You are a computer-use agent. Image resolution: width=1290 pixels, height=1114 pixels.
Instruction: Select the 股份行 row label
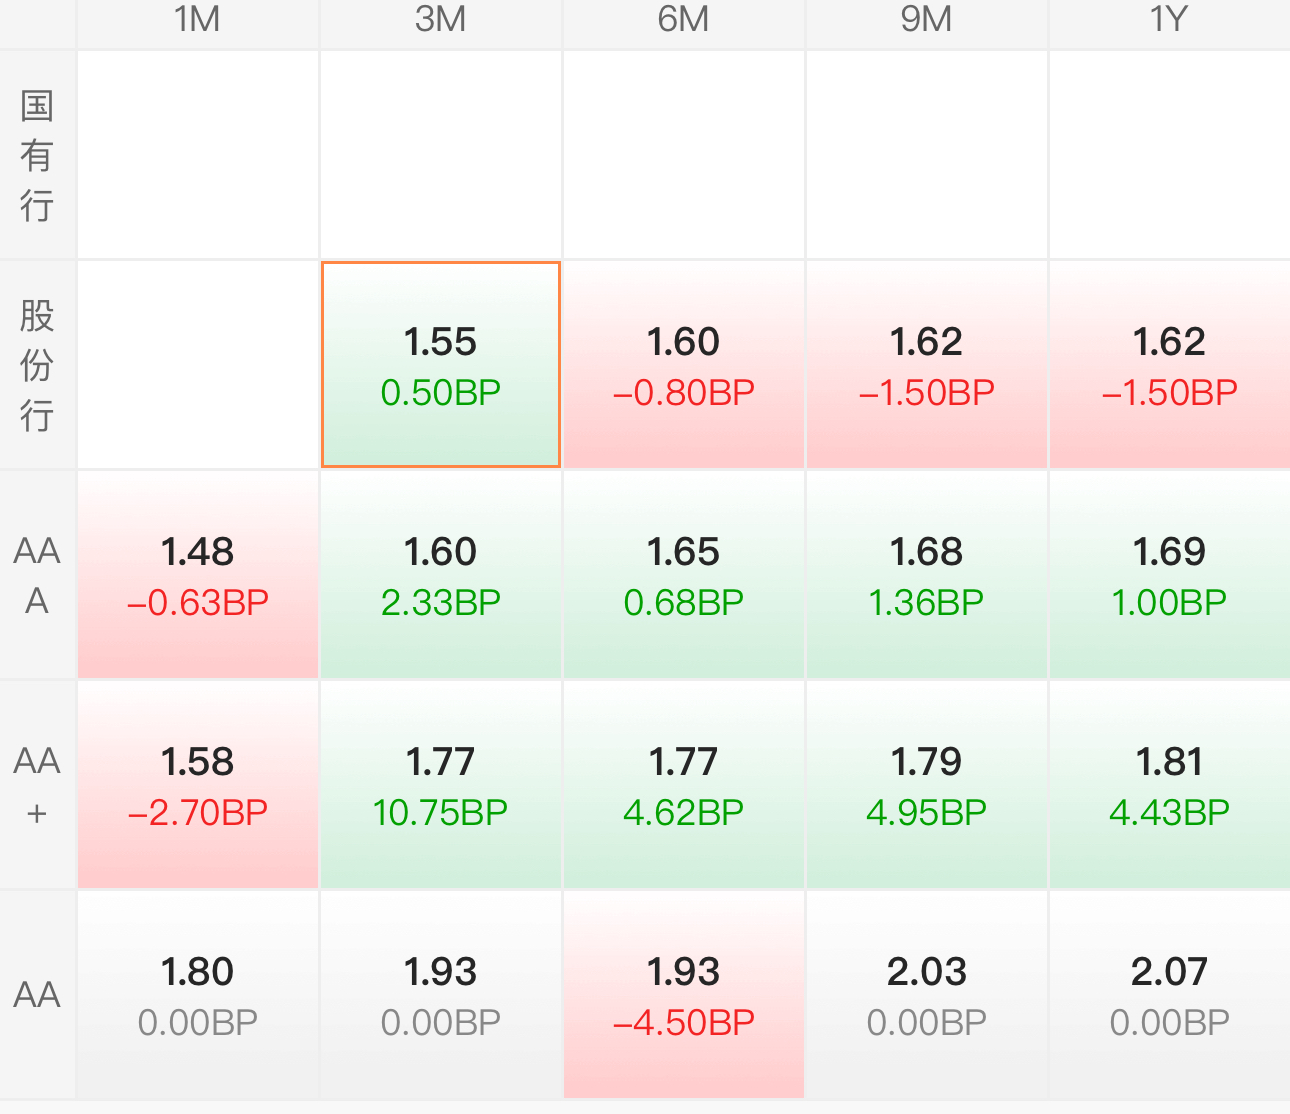(37, 365)
